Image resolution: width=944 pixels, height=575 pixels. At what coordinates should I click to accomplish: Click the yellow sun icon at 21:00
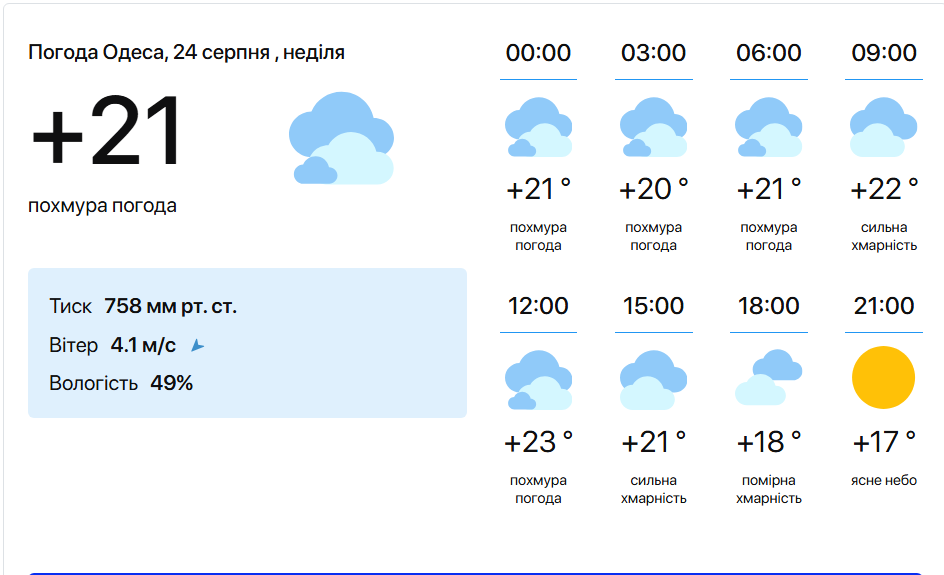(x=883, y=378)
